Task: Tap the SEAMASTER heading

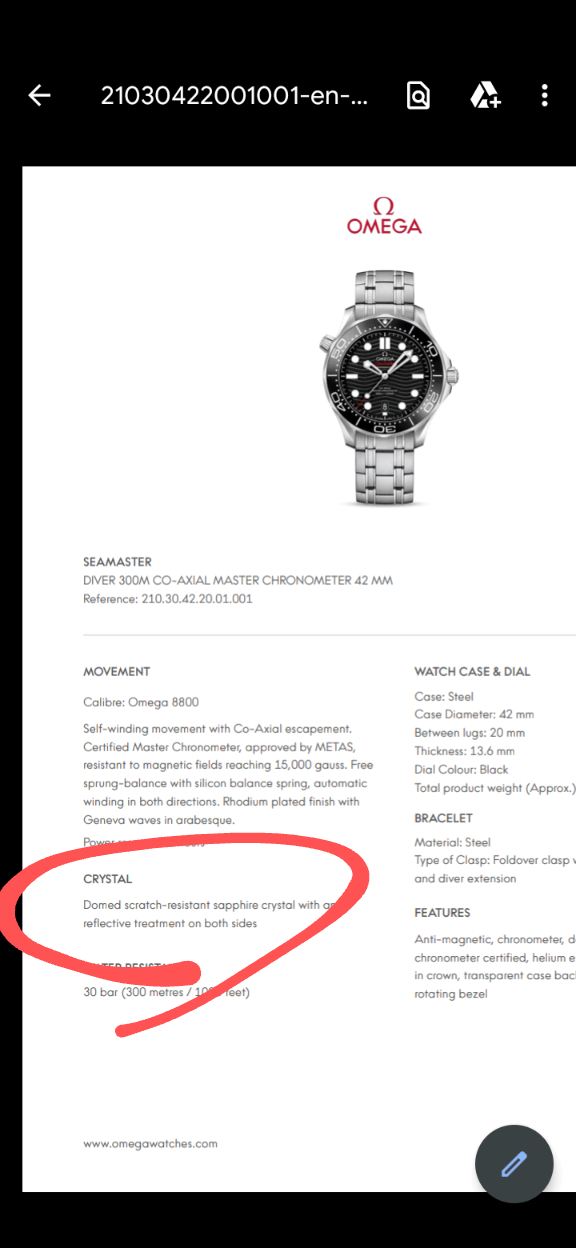Action: click(x=118, y=562)
